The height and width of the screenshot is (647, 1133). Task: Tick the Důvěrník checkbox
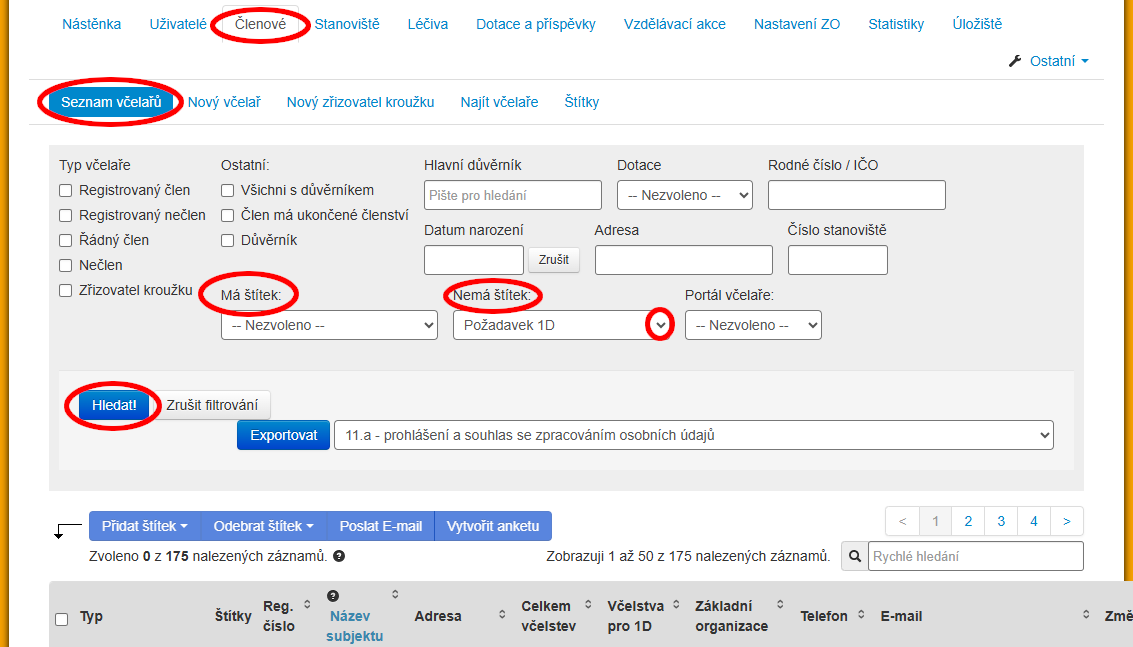point(228,240)
